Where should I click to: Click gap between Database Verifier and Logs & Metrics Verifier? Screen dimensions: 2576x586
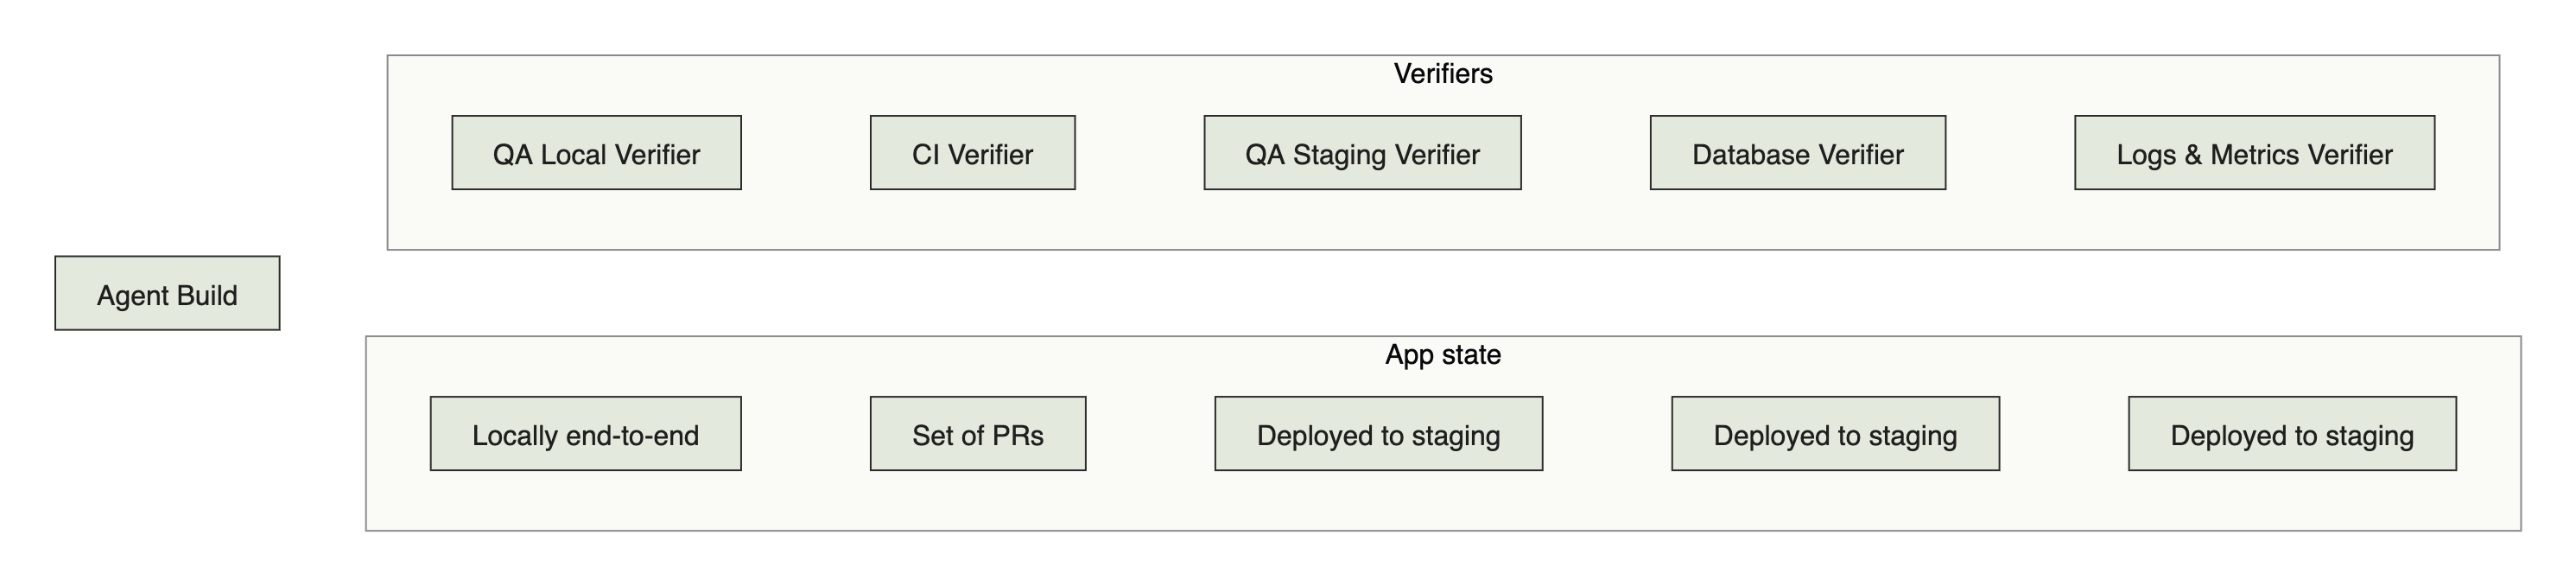[x=2010, y=153]
